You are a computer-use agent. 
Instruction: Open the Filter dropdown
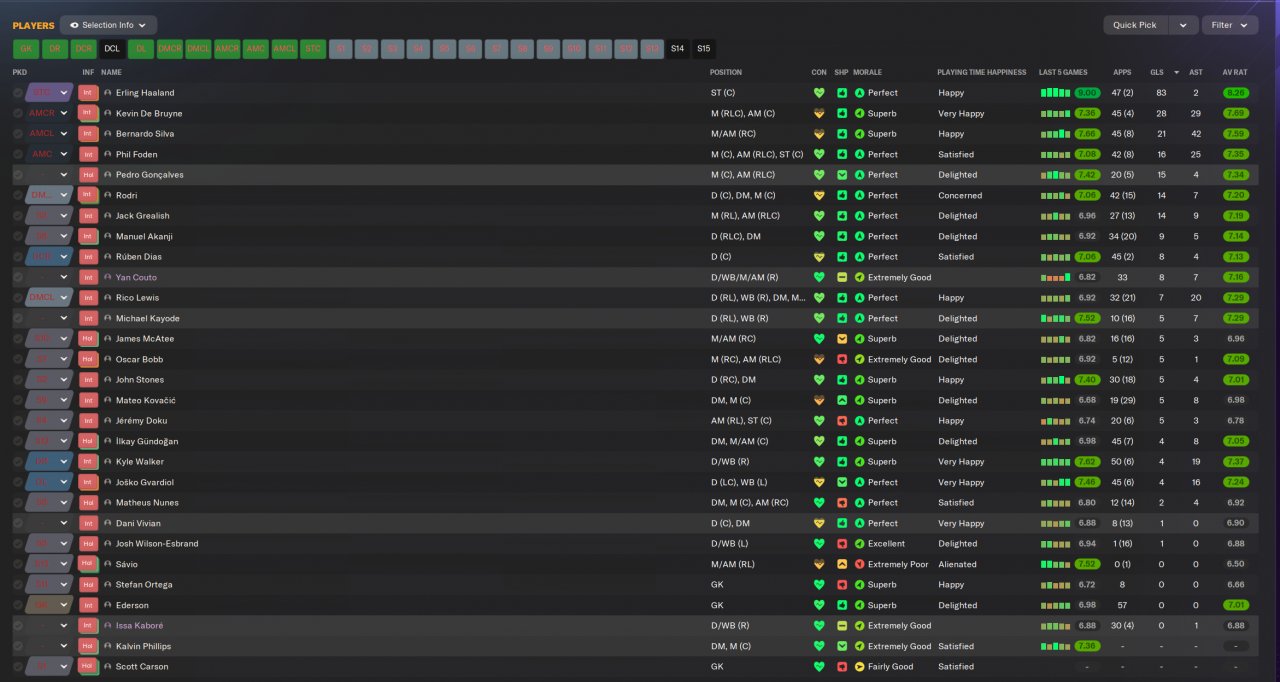pos(1230,25)
